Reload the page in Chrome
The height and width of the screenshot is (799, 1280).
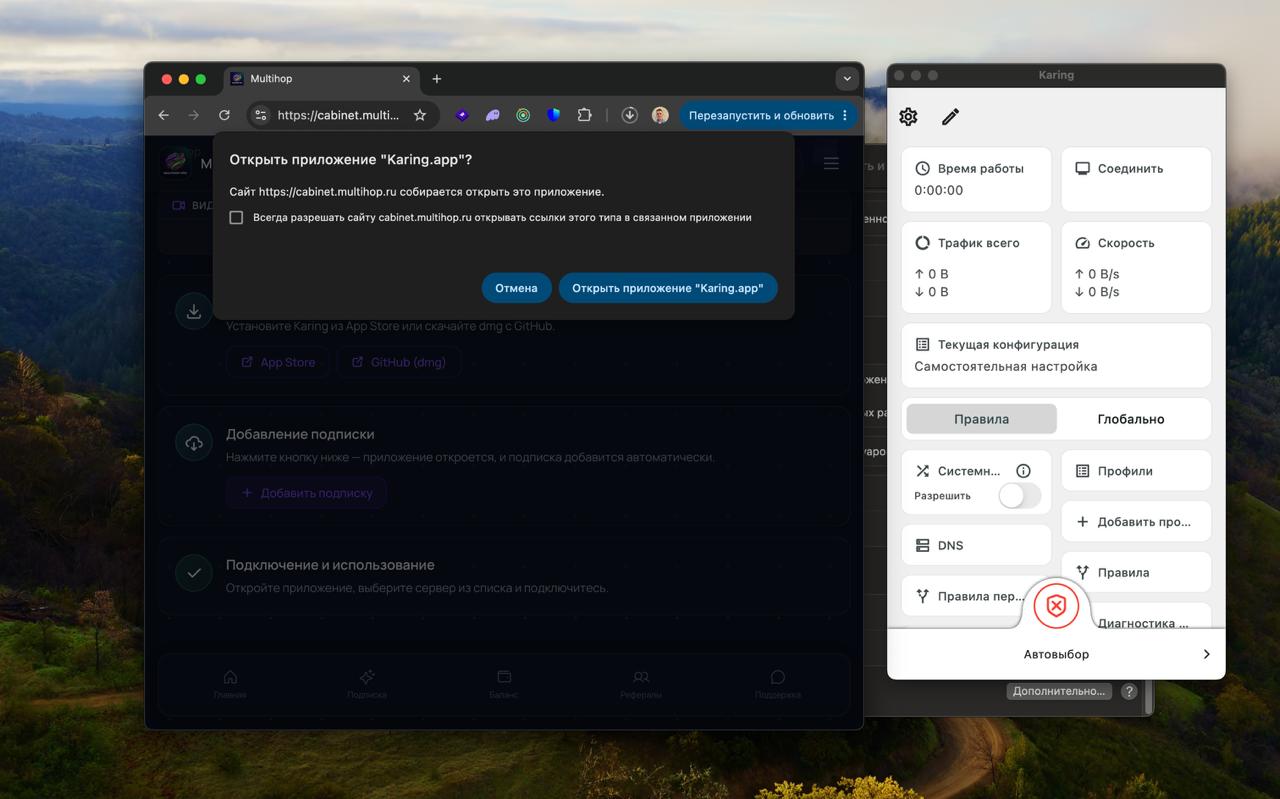(x=224, y=116)
